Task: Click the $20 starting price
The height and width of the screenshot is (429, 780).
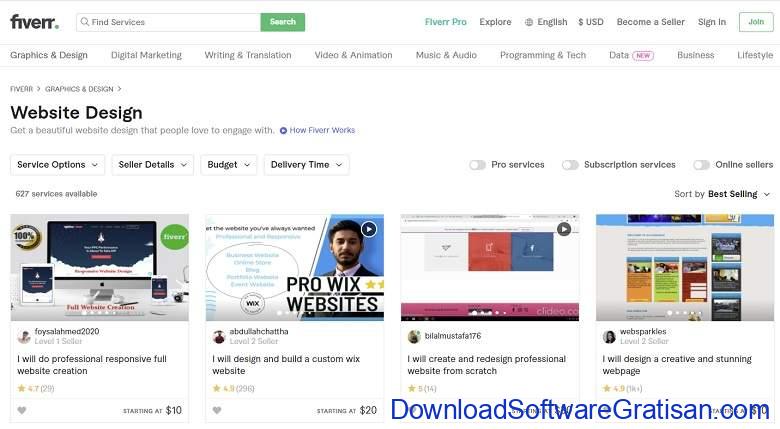Action: click(x=368, y=411)
